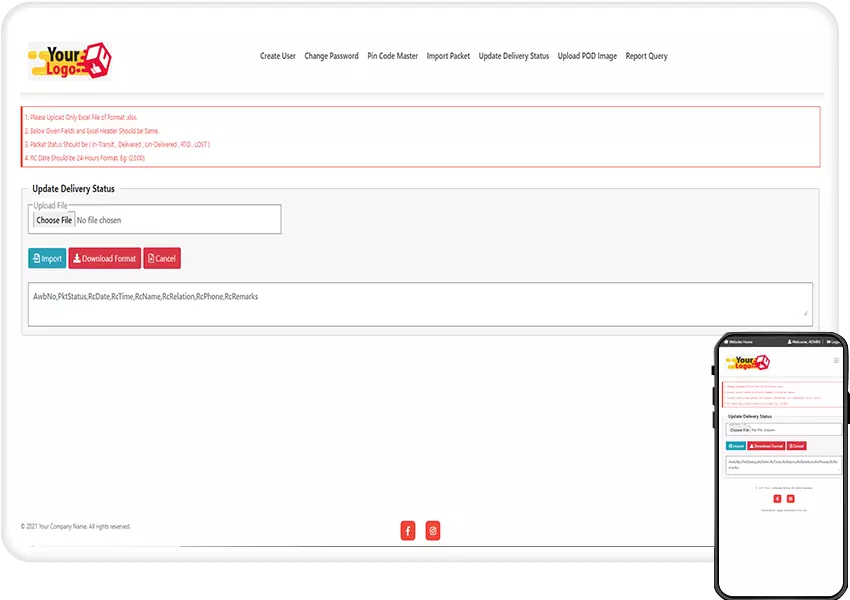Grab the textarea resize handle corner
The height and width of the screenshot is (600, 850).
(x=806, y=313)
